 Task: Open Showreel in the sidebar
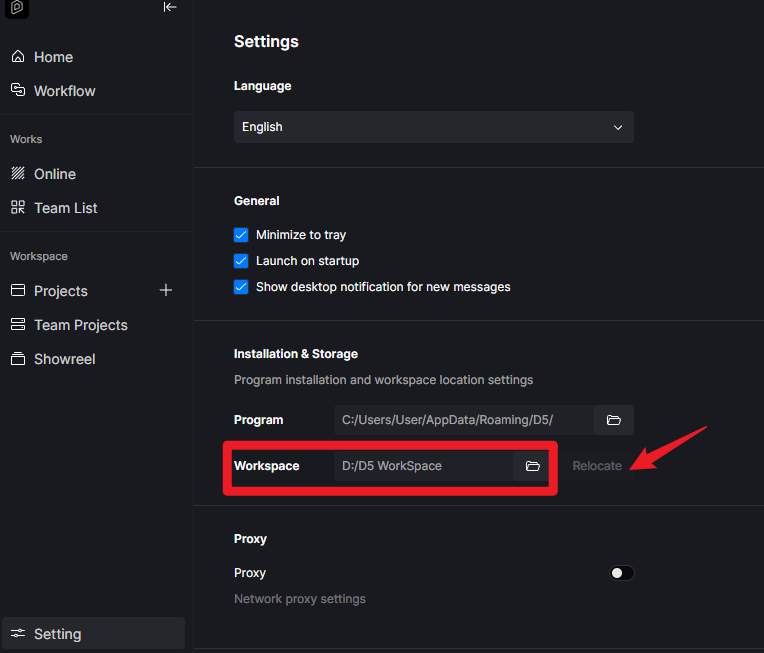[x=64, y=359]
